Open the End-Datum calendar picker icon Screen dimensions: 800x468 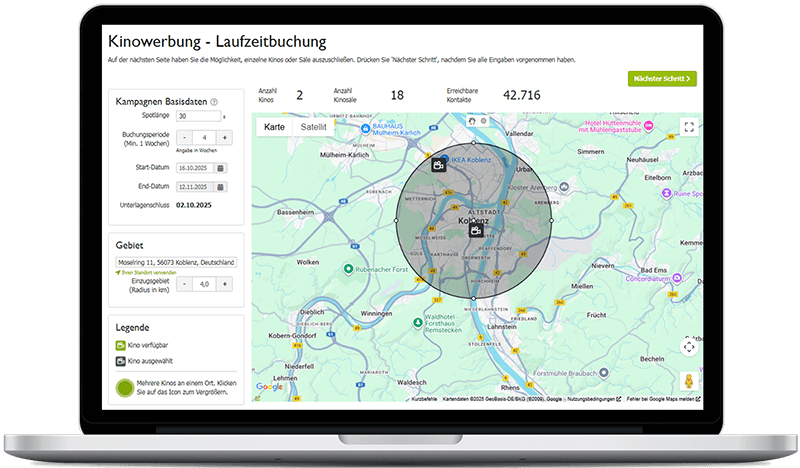[220, 187]
